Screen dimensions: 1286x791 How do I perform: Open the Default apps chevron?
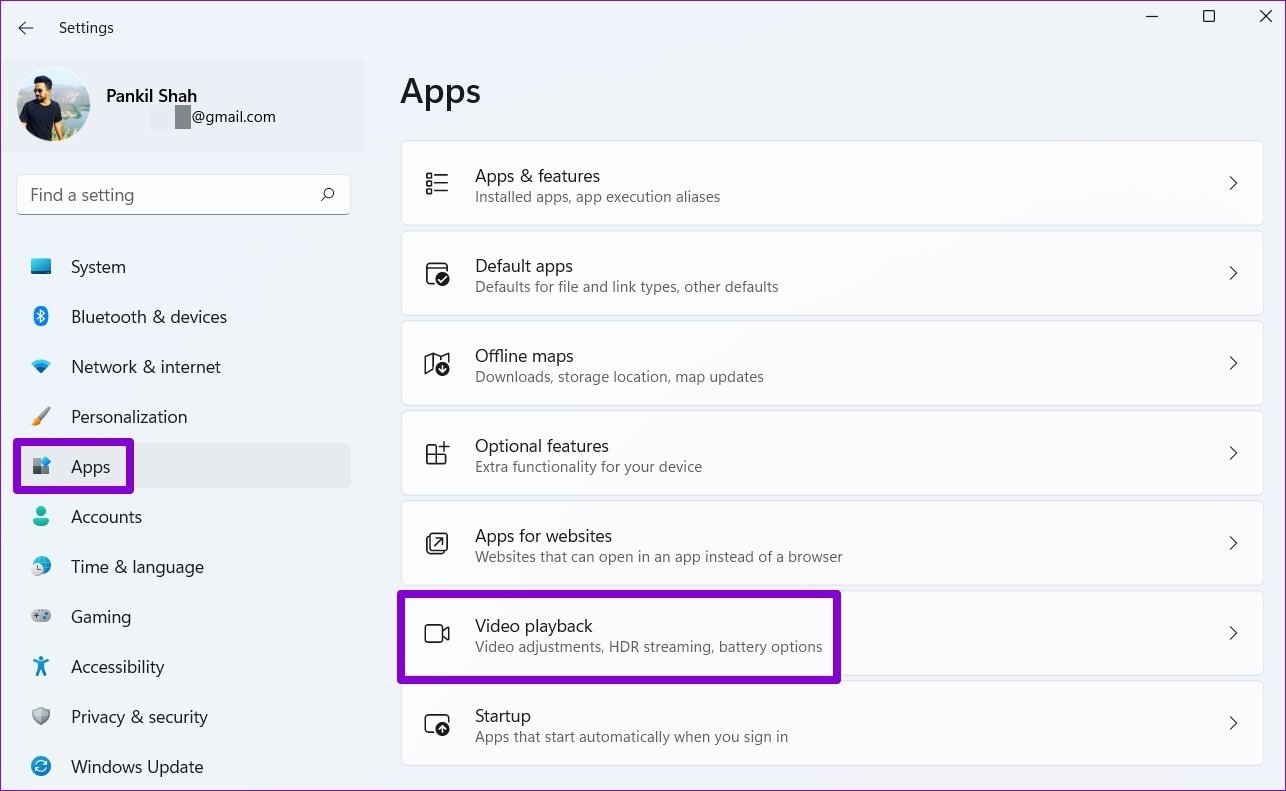(x=1233, y=273)
